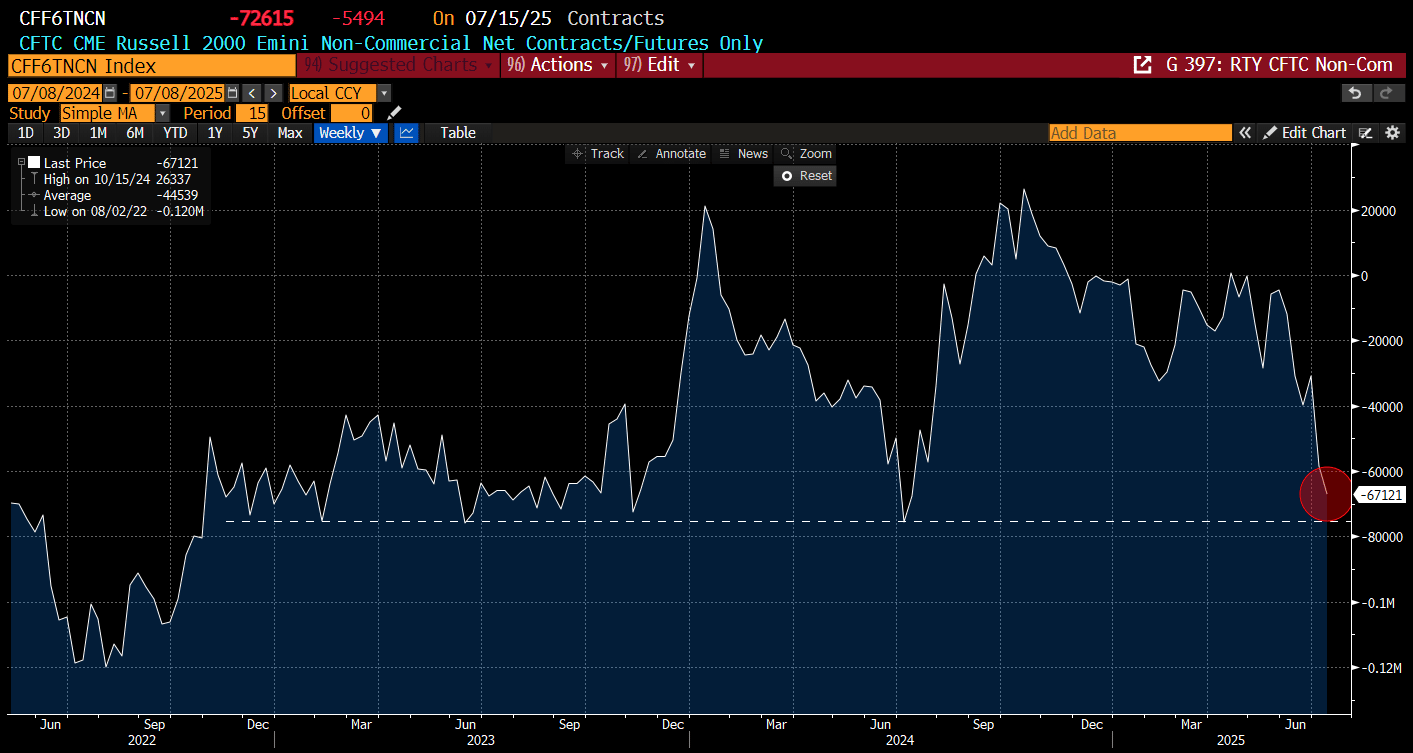
Task: Collapse the legend box expander
Action: (20, 162)
